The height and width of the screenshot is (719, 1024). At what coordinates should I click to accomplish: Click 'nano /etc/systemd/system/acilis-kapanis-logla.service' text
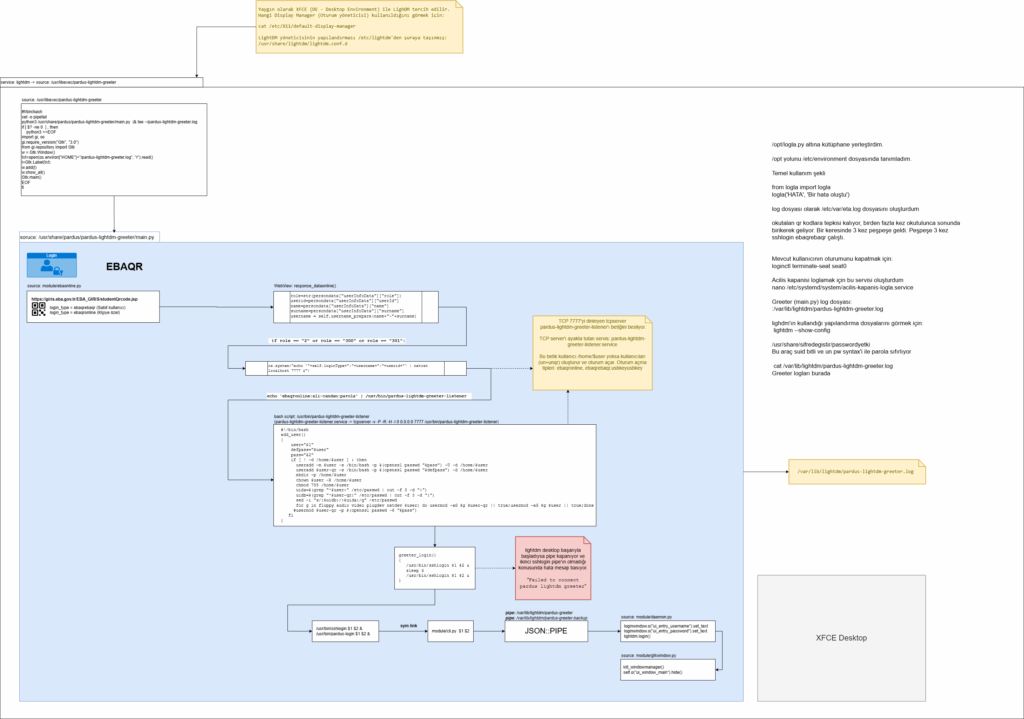pos(842,287)
